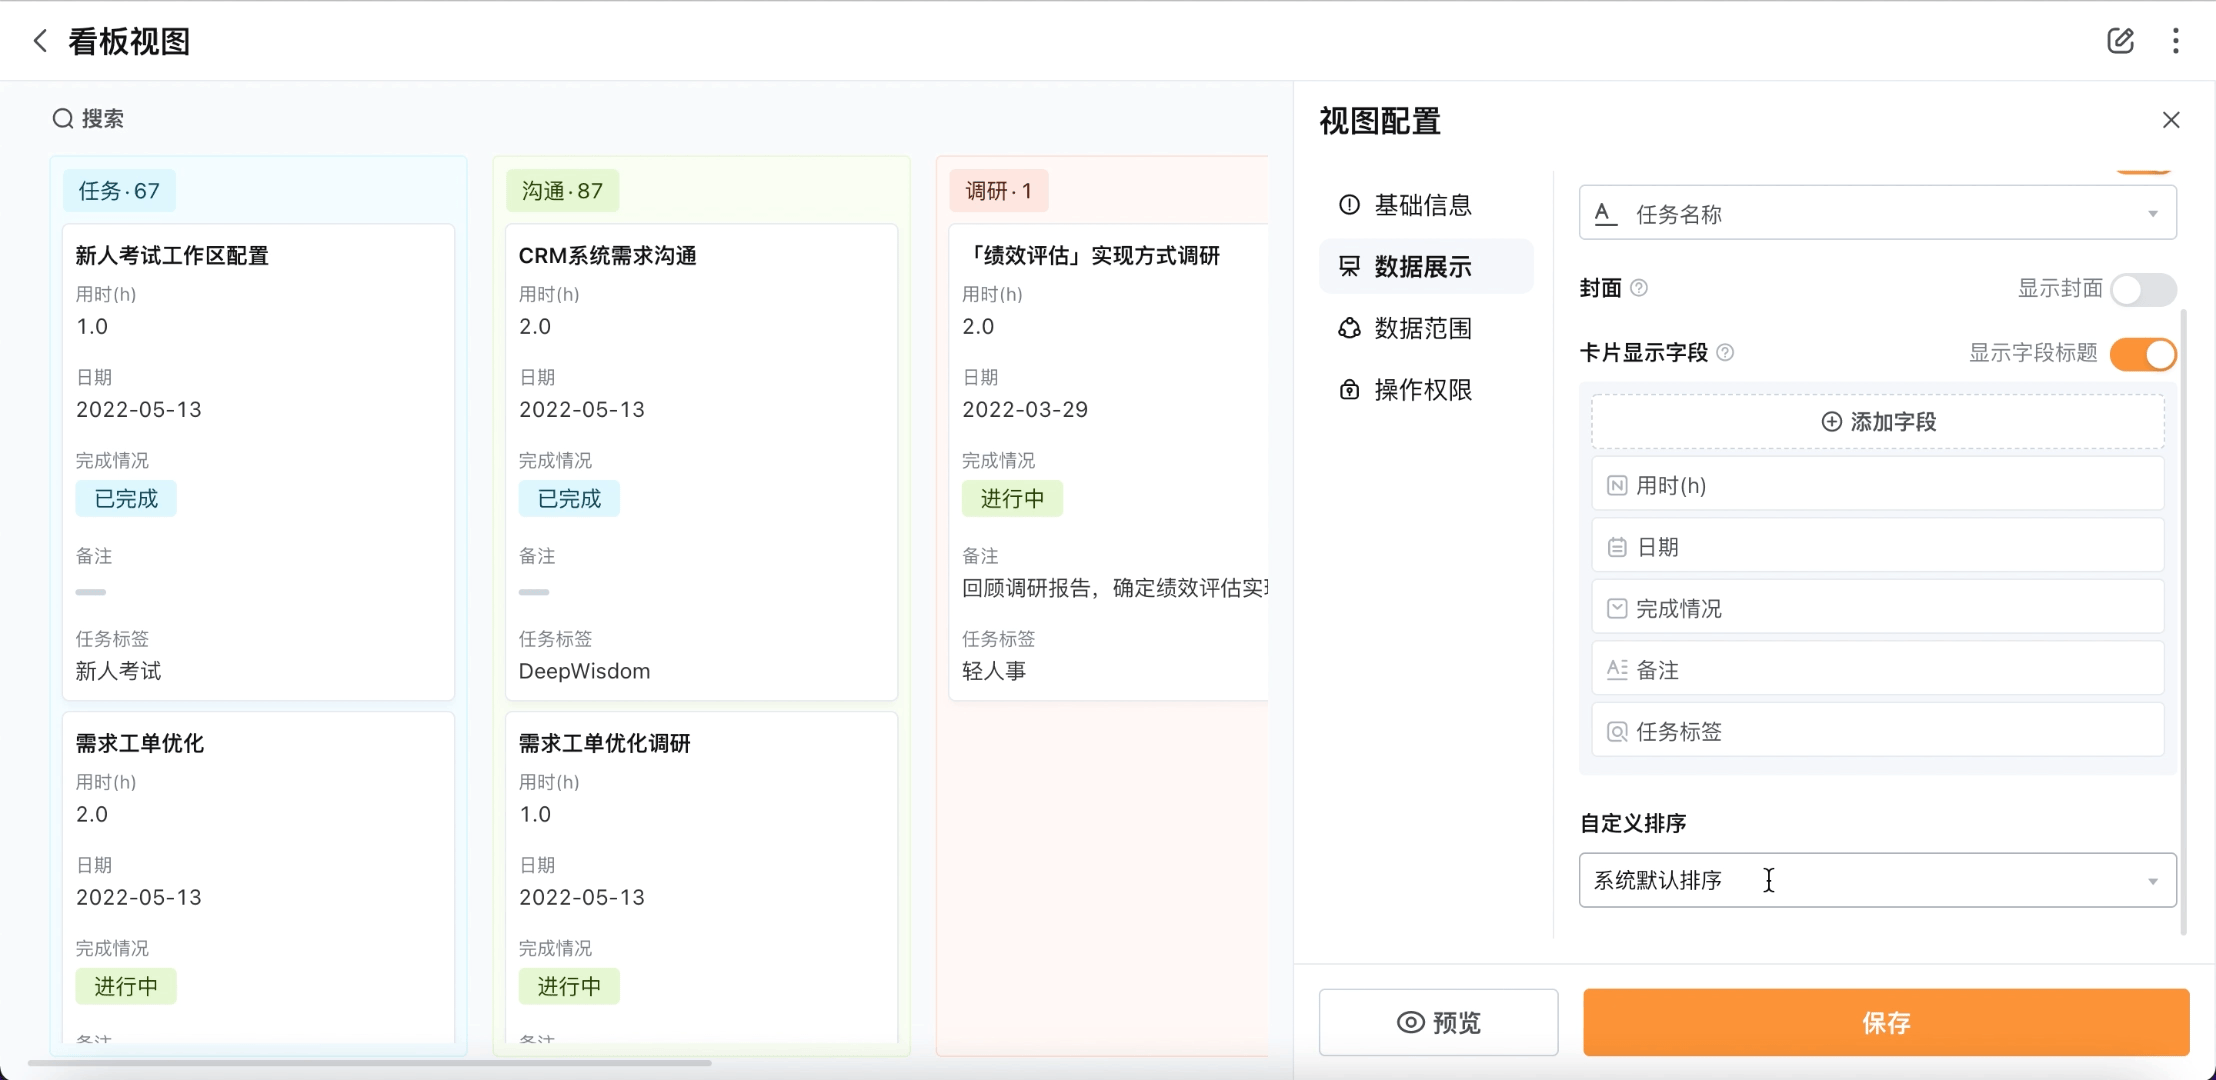Click the eye icon on 预览 button
Viewport: 2216px width, 1080px height.
(x=1411, y=1022)
